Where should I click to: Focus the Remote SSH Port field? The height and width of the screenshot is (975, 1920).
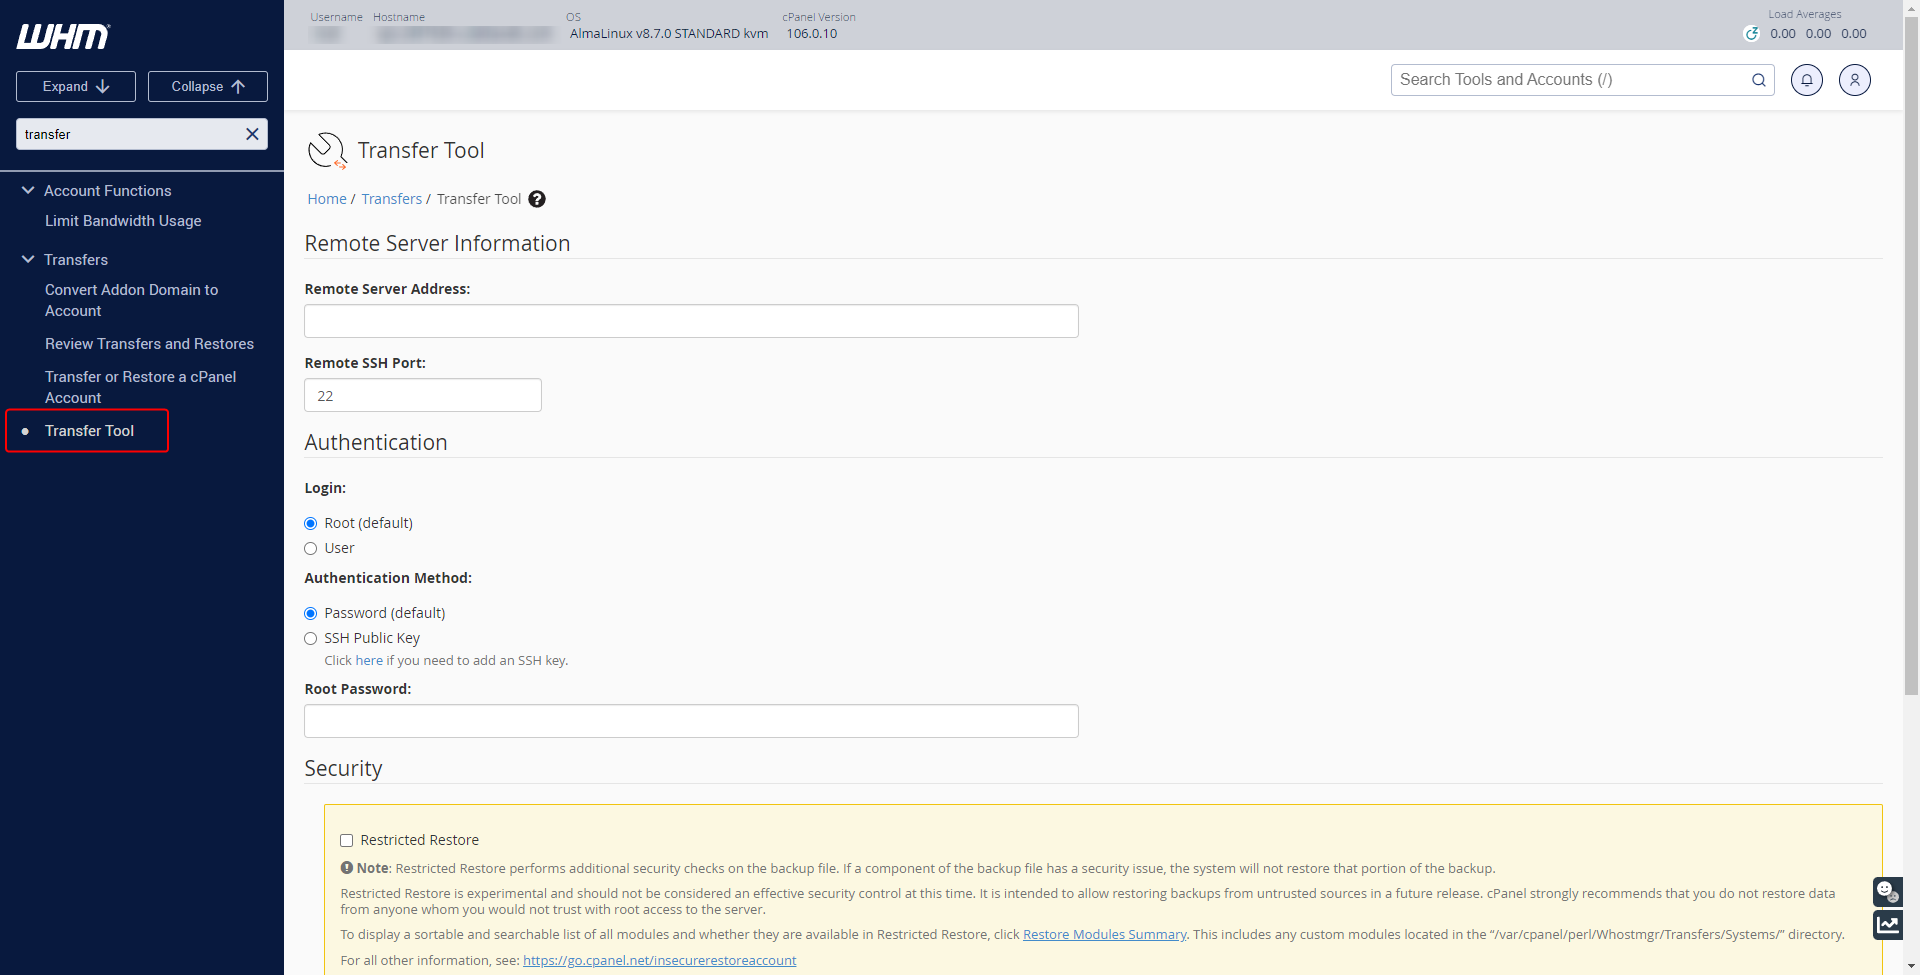423,395
